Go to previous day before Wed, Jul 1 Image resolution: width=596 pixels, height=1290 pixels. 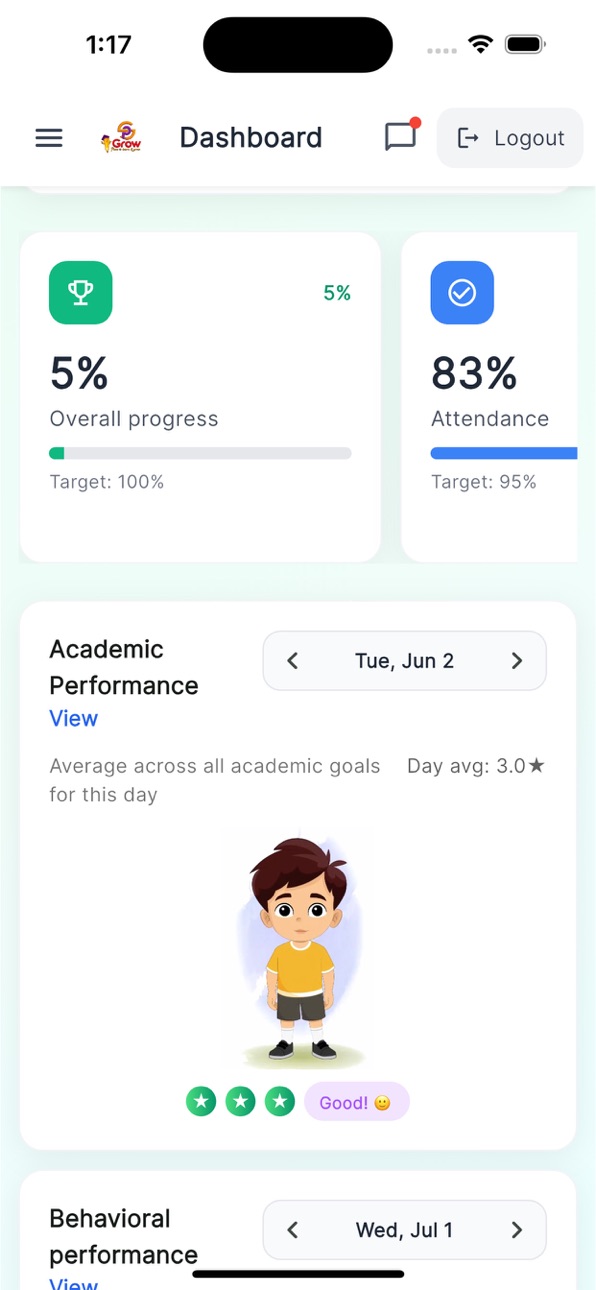(292, 1230)
